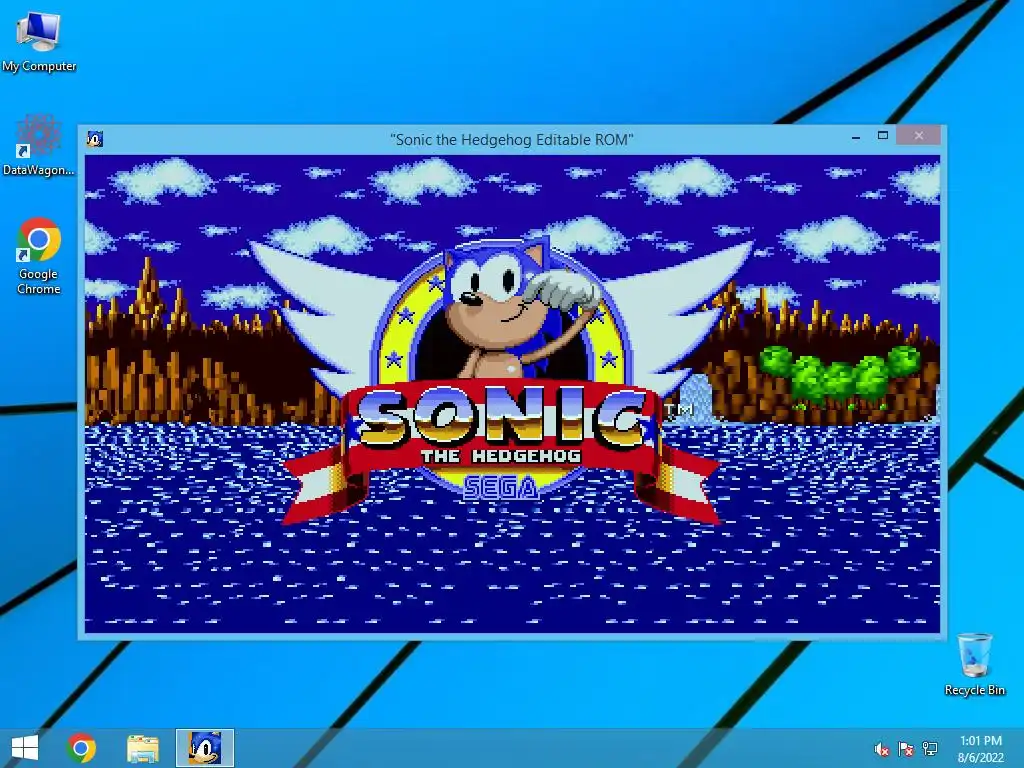Screen dimensions: 1024x768
Task: Minimize the Sonic the Hedgehog window
Action: tap(856, 136)
